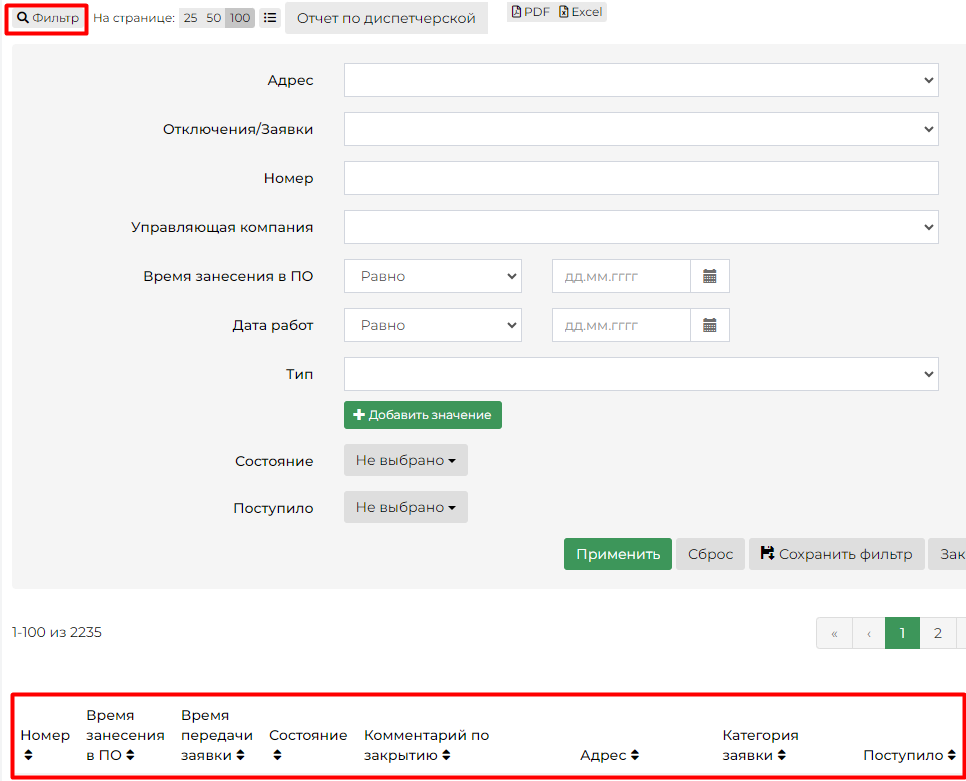Open calendar for Время занесения в ПО
Image resolution: width=966 pixels, height=781 pixels.
tap(710, 276)
